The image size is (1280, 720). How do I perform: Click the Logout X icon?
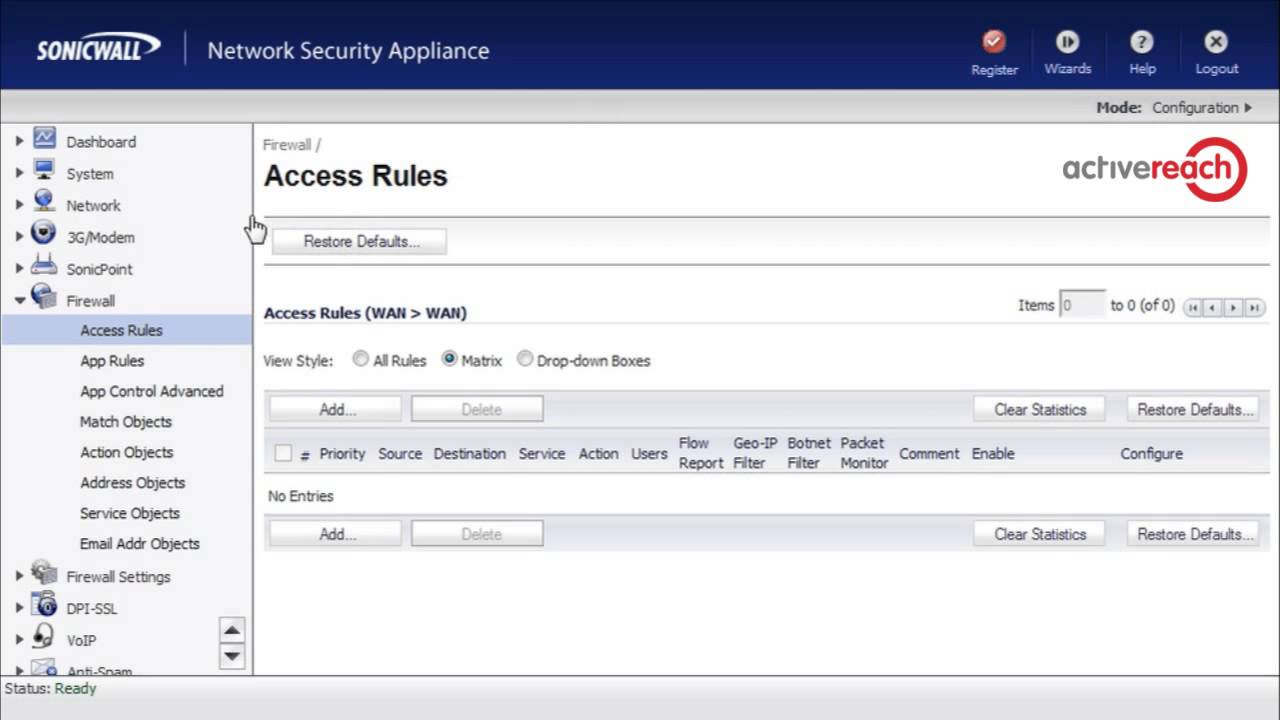1216,41
